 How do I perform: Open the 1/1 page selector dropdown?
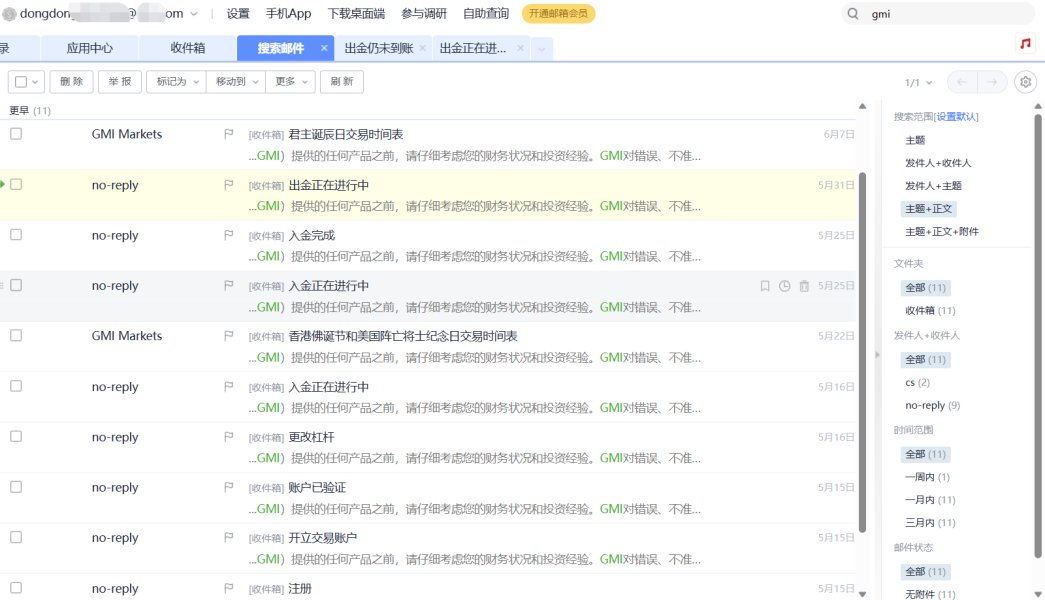919,82
